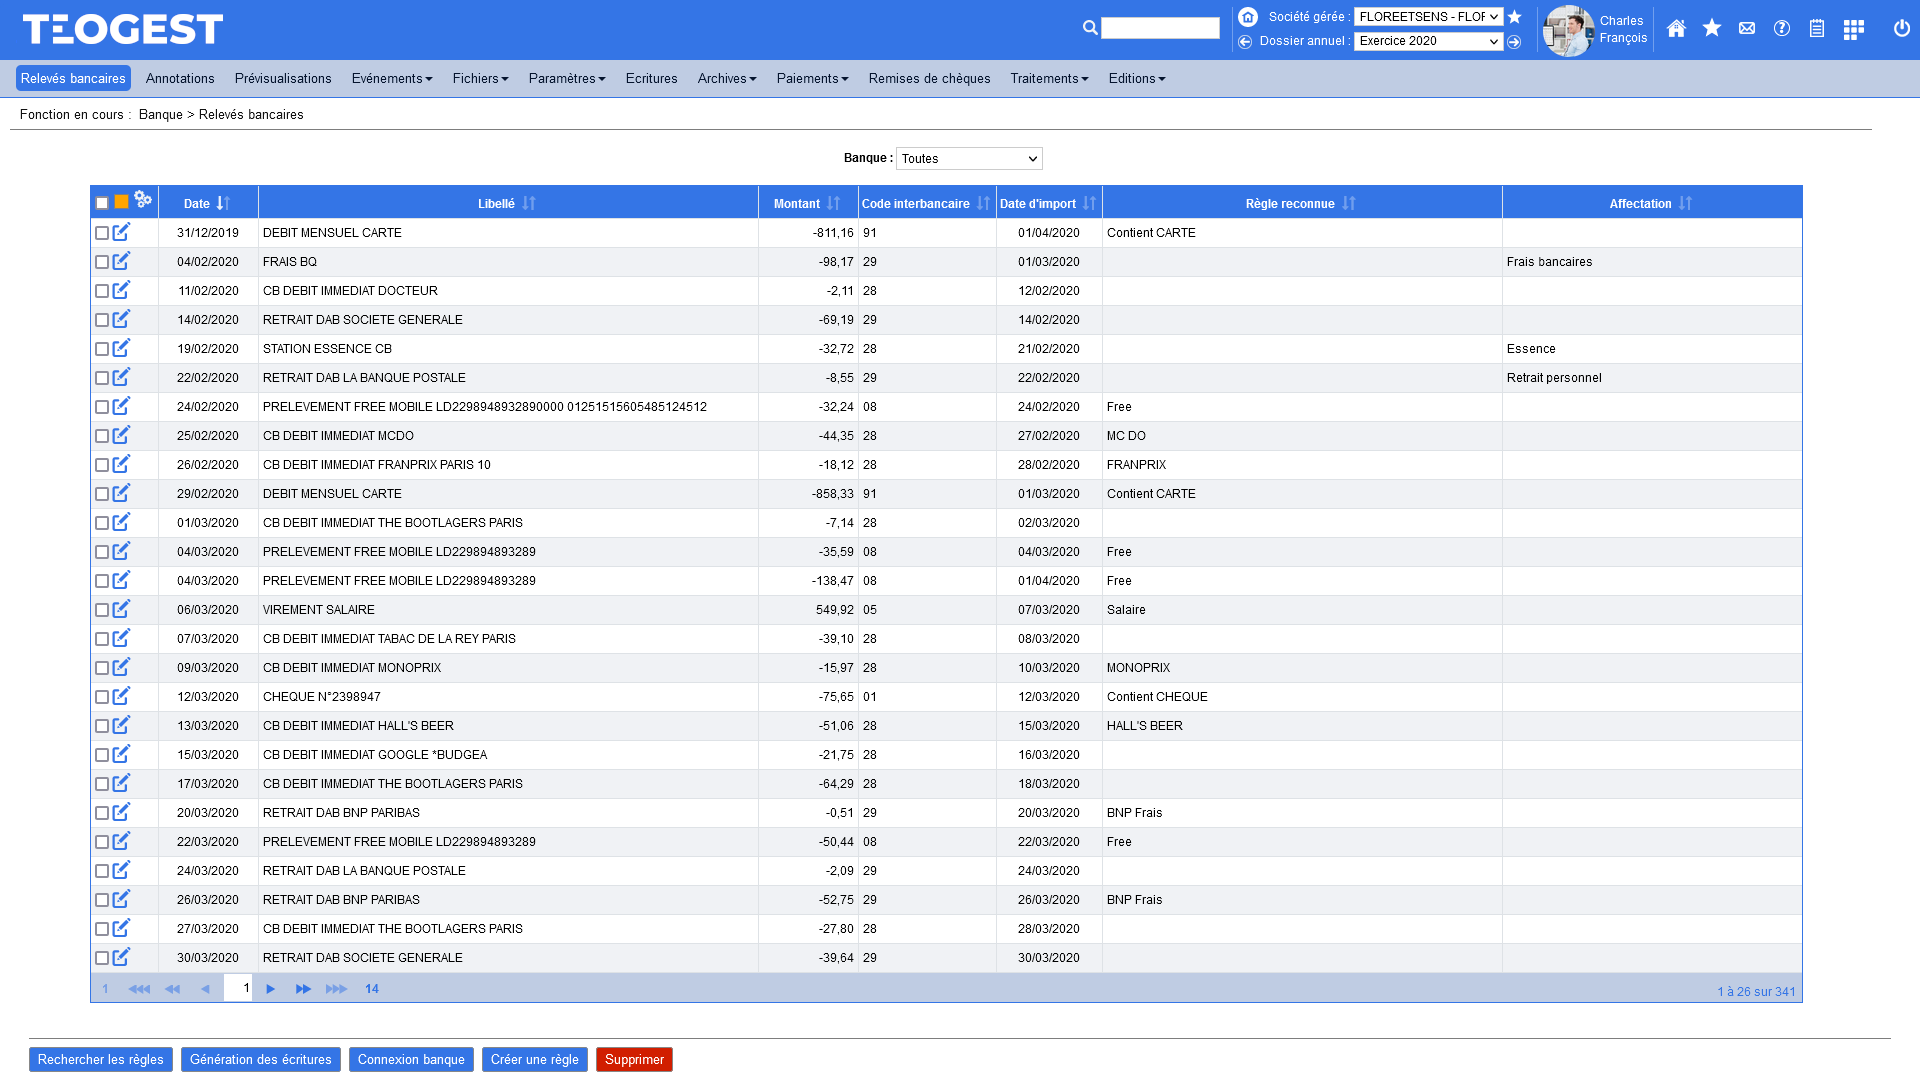Open the Banque dropdown set to Toutes
Image resolution: width=1920 pixels, height=1080 pixels.
click(968, 158)
